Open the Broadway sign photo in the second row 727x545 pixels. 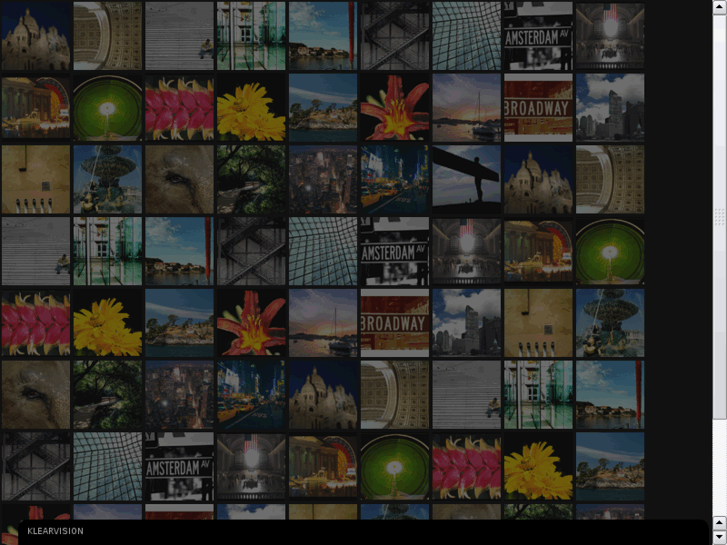[x=538, y=108]
